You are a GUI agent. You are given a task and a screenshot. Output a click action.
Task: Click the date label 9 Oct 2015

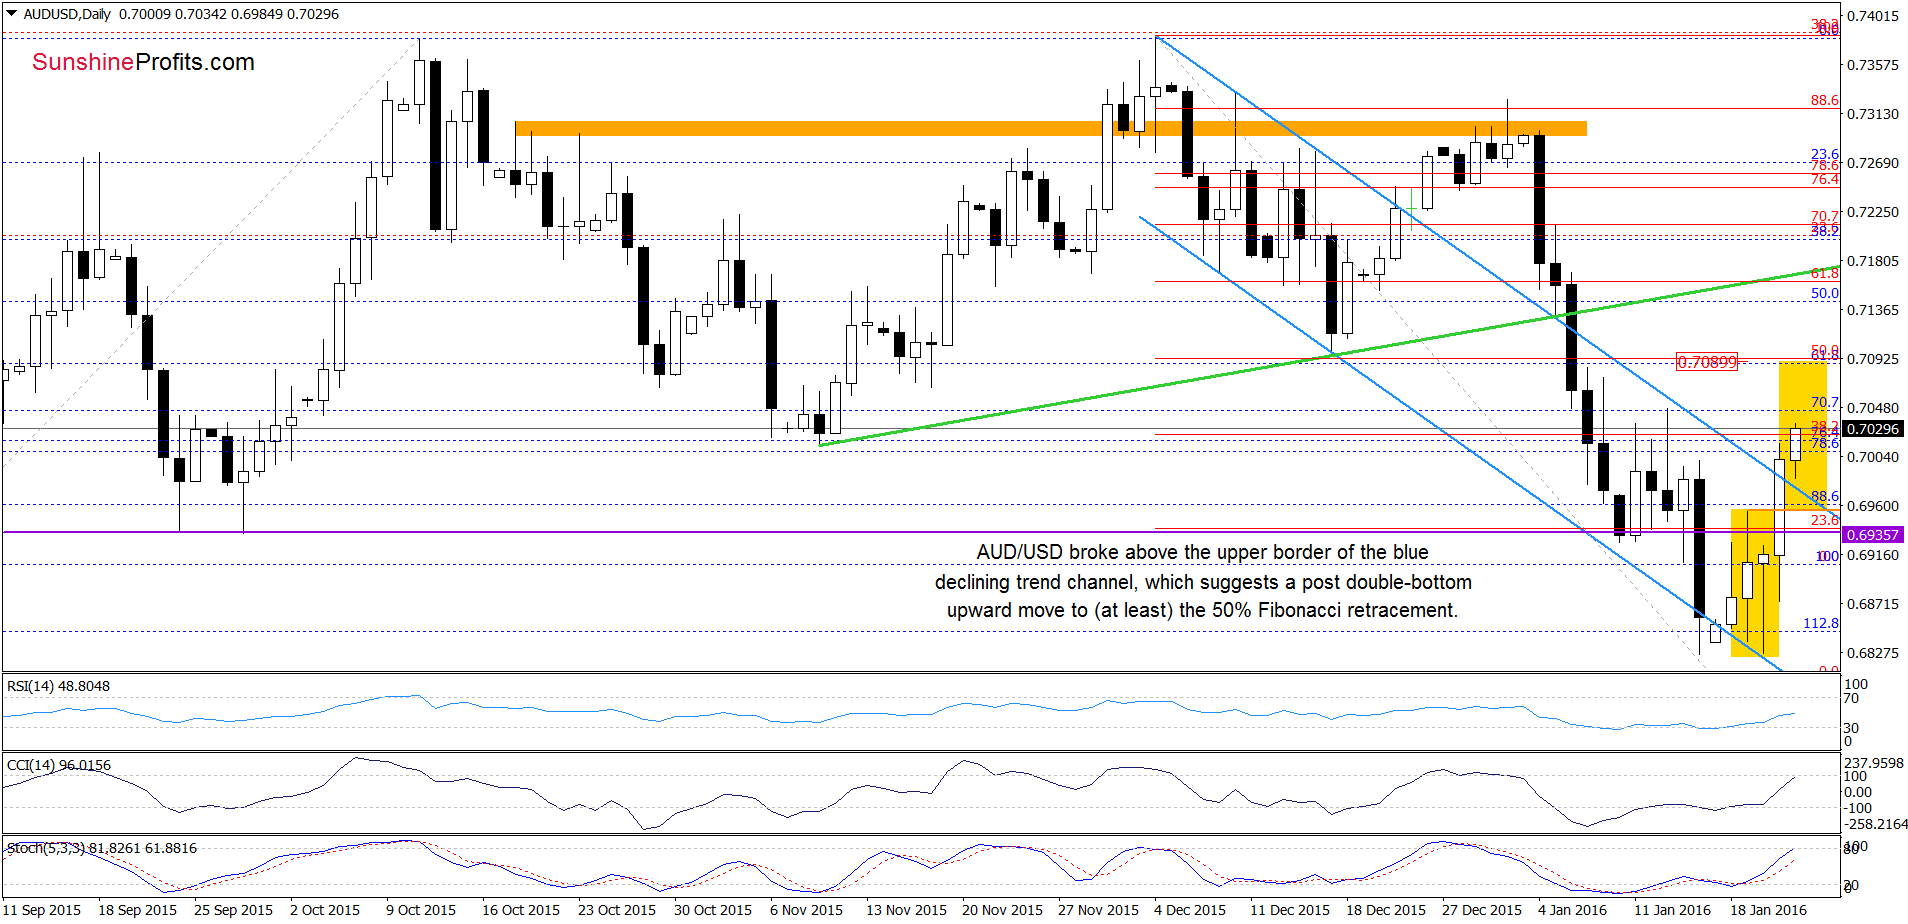tap(421, 910)
